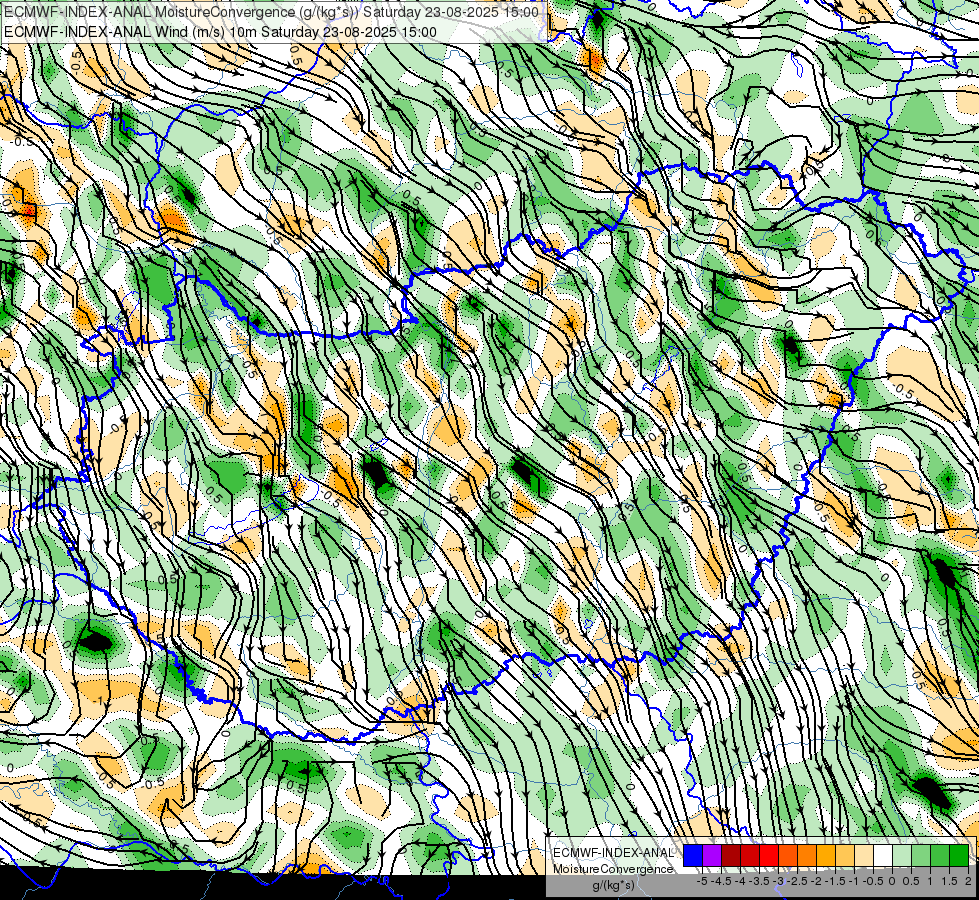Click the legend swatch between -4.5 and -4
Viewport: 979px width, 900px height.
(731, 855)
